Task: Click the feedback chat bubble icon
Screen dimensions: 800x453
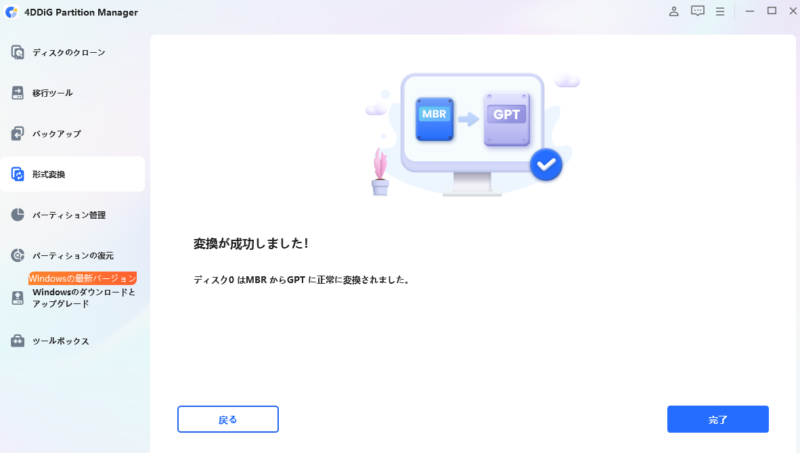Action: pos(697,11)
